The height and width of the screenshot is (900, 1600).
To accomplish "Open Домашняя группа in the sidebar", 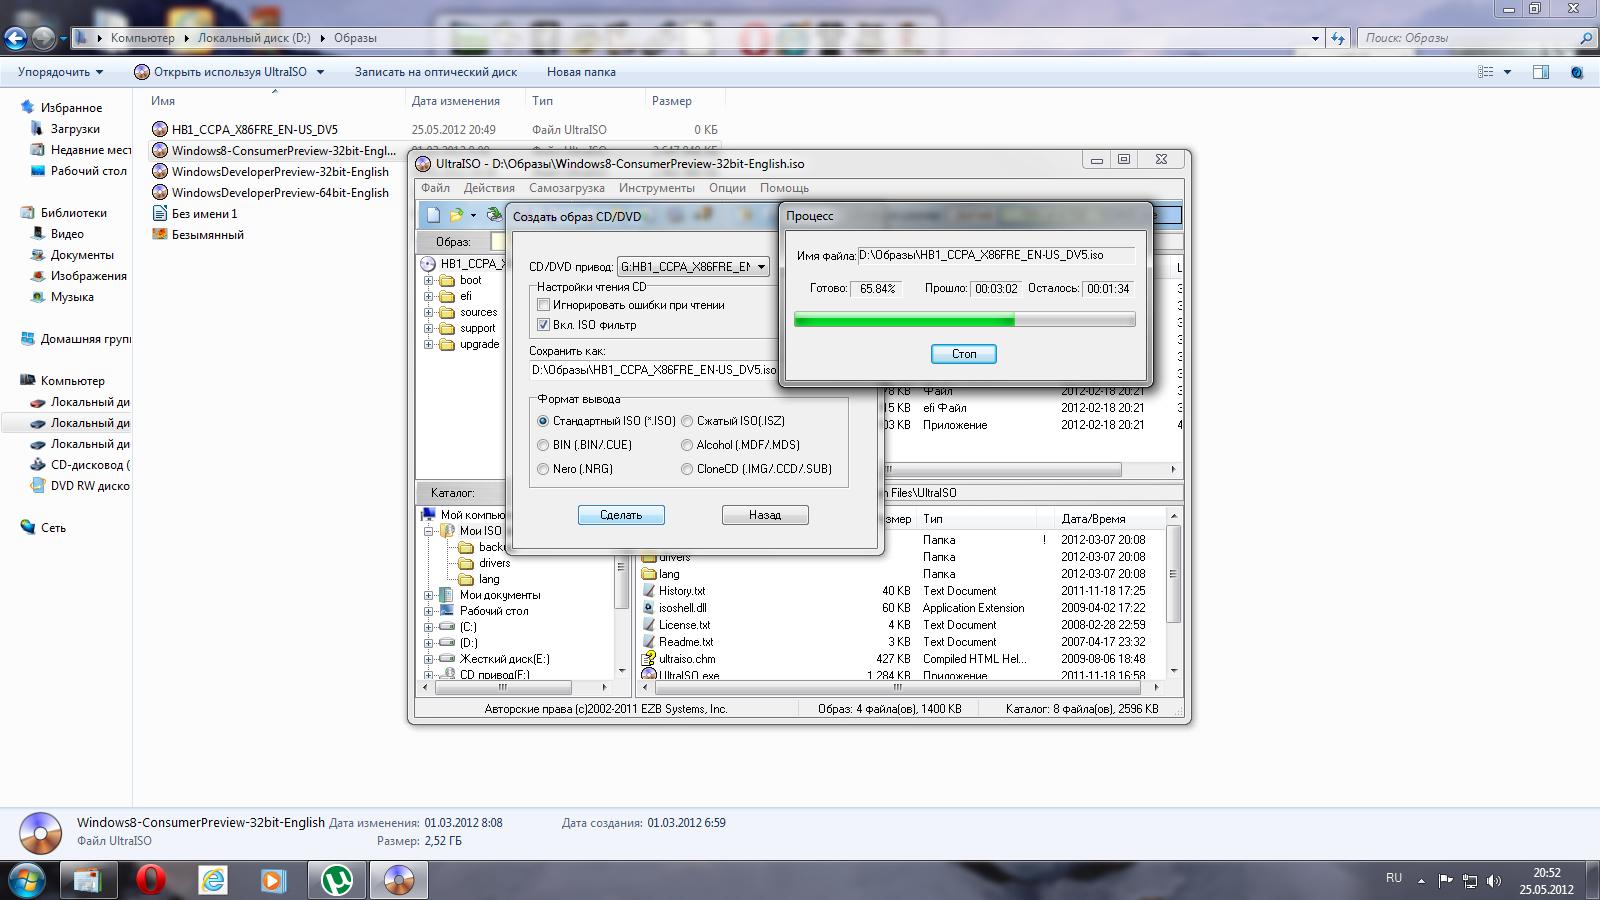I will click(76, 339).
